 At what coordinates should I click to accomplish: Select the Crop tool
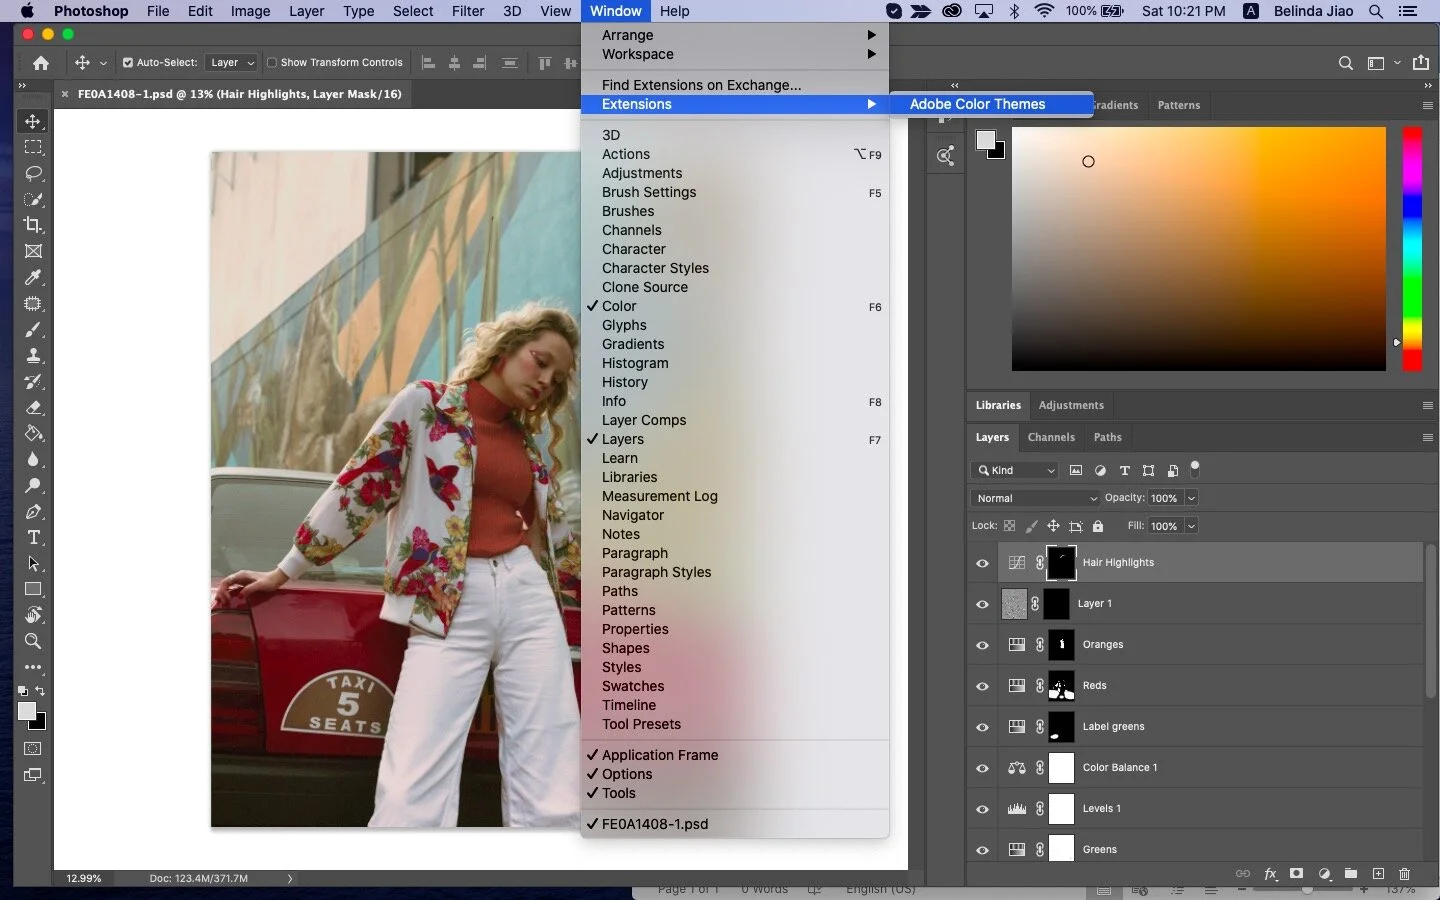(x=33, y=225)
